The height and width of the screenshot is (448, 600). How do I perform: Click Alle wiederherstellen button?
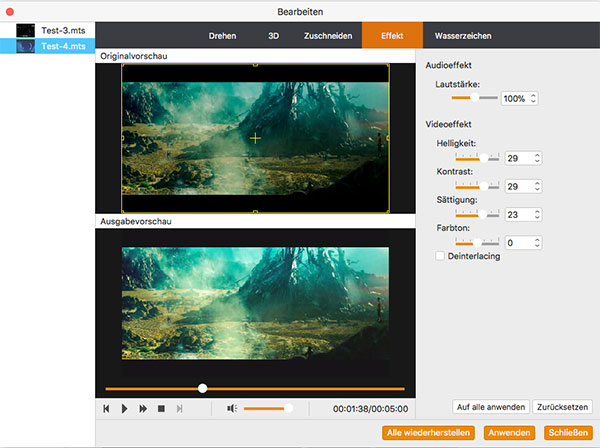(428, 433)
